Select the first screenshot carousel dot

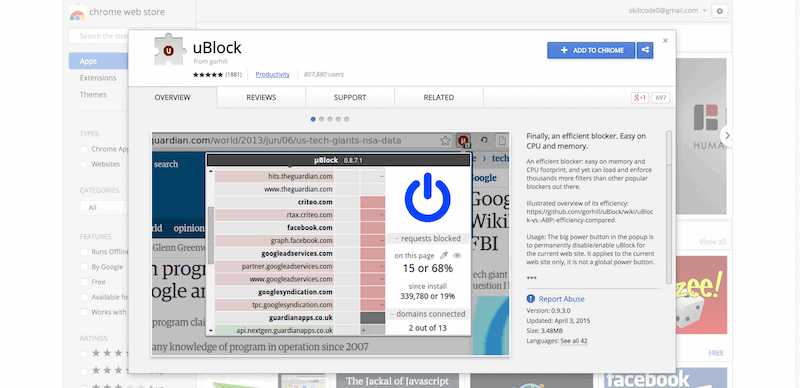(x=313, y=119)
